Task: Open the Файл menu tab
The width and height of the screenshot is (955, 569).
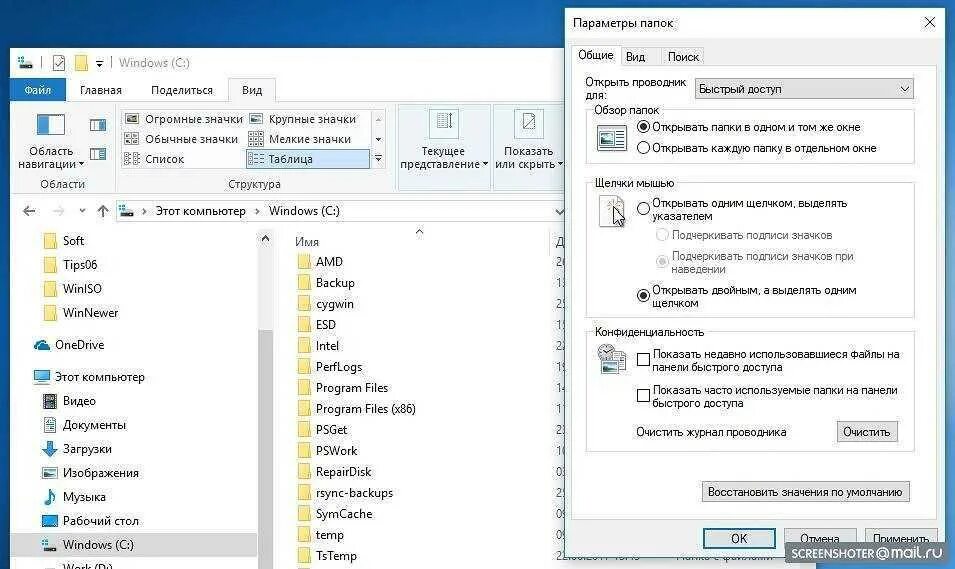Action: (38, 90)
